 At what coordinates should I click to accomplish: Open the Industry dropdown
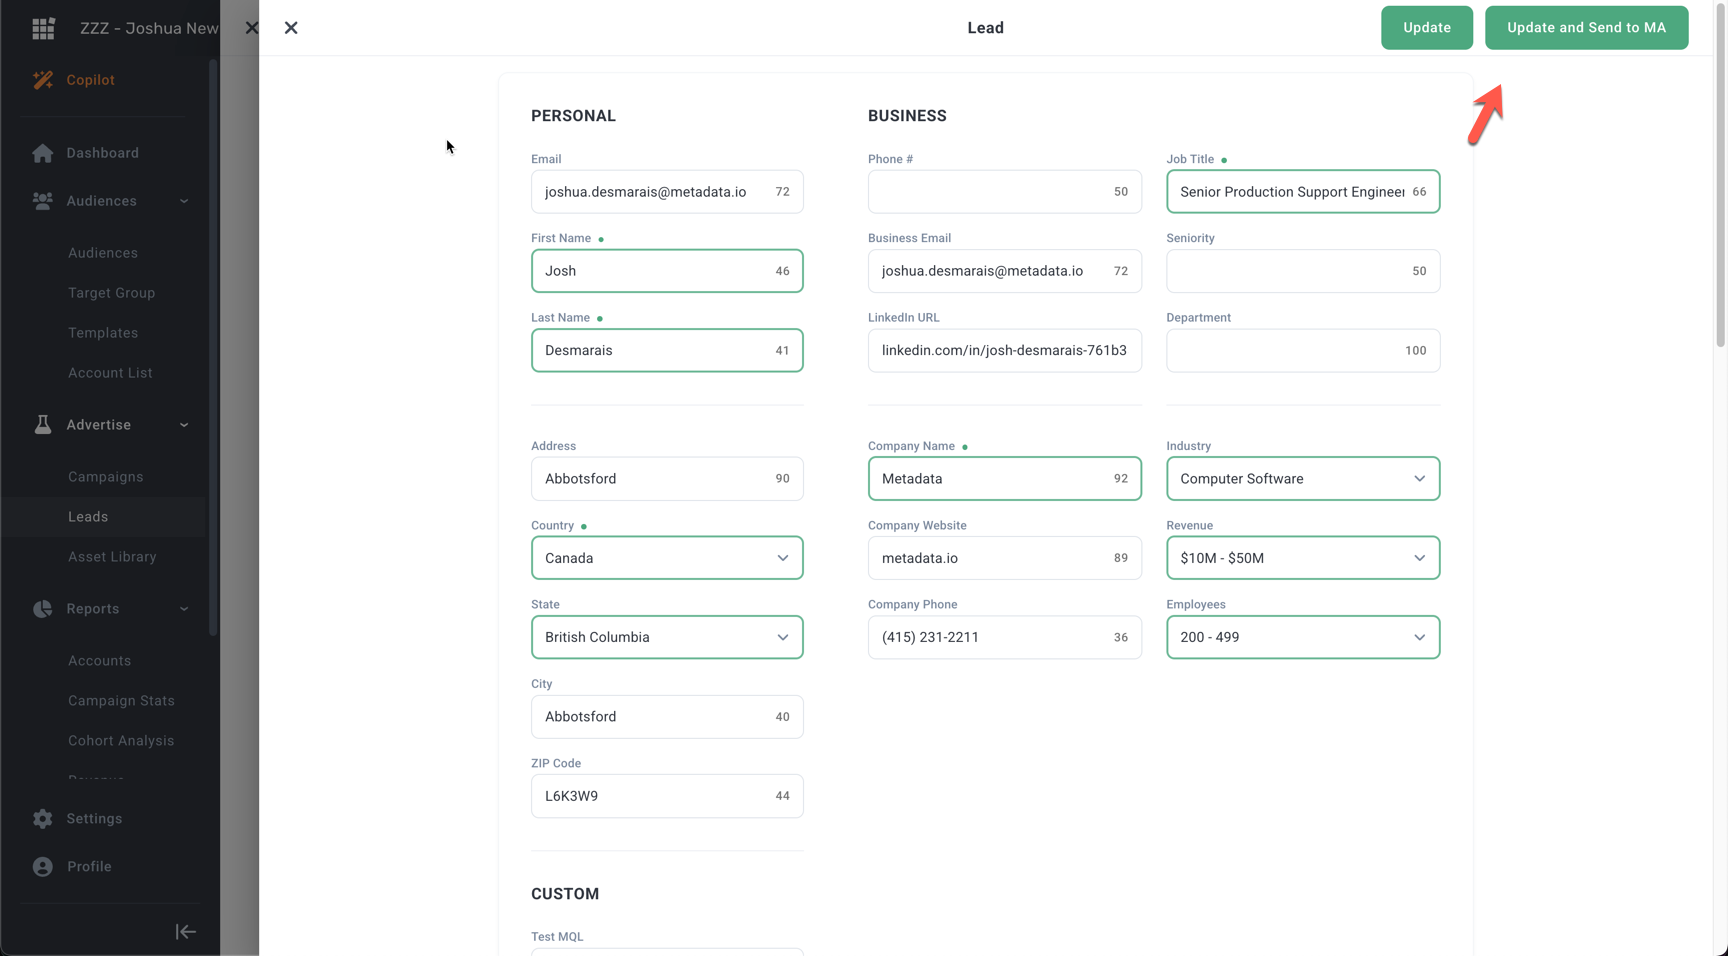pos(1302,479)
